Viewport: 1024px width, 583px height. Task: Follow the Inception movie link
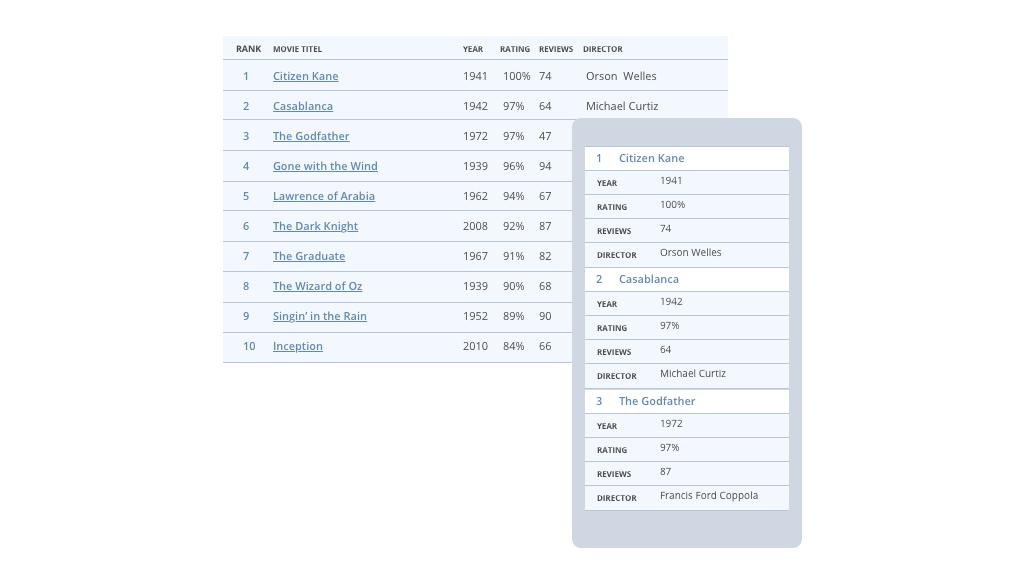[x=297, y=346]
